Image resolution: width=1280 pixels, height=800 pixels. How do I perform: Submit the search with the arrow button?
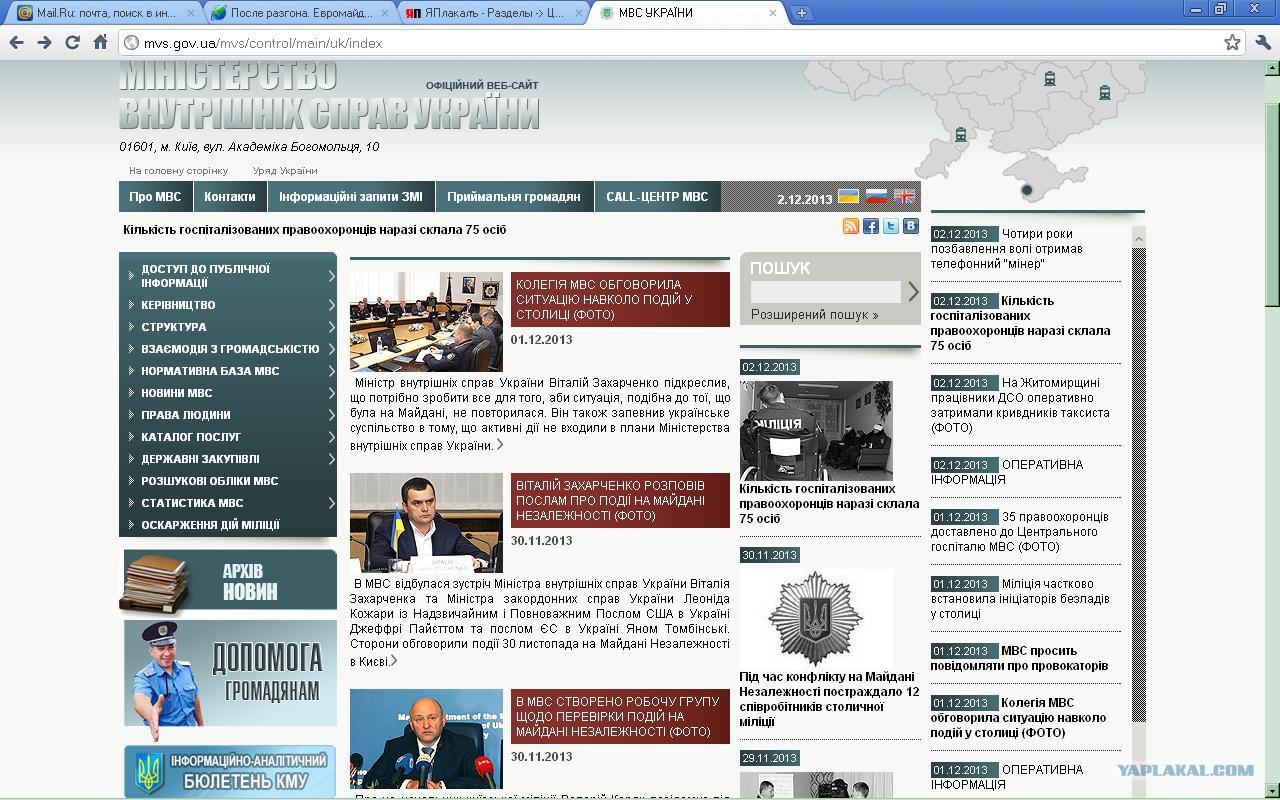pos(912,292)
